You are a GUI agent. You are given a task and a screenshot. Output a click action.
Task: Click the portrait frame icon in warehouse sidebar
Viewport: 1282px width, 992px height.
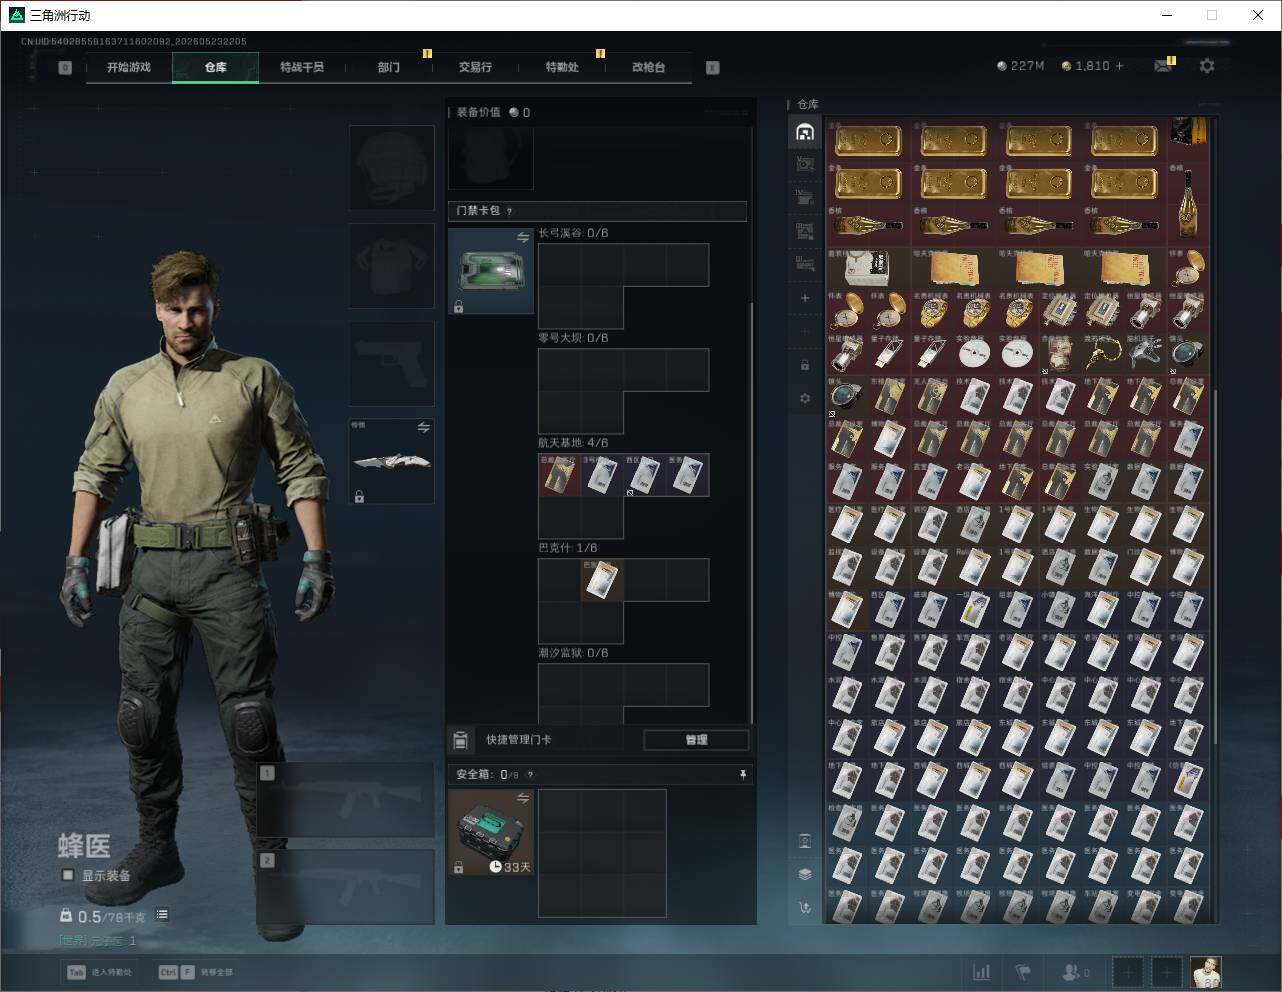tap(805, 841)
